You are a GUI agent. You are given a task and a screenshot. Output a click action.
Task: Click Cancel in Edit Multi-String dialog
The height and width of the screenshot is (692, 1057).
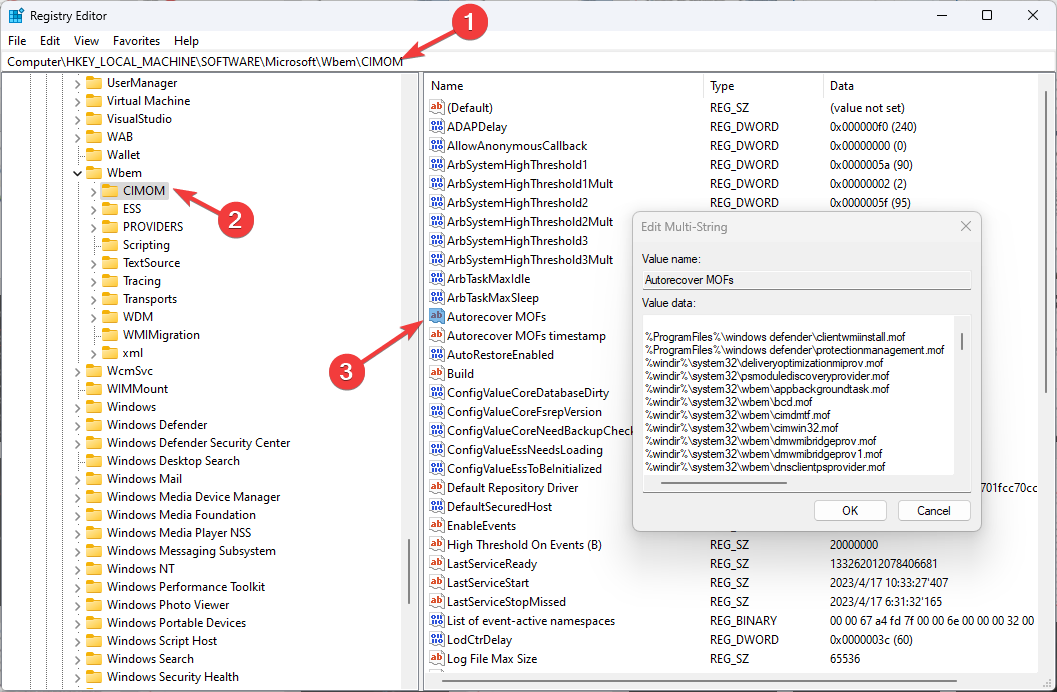click(x=934, y=511)
